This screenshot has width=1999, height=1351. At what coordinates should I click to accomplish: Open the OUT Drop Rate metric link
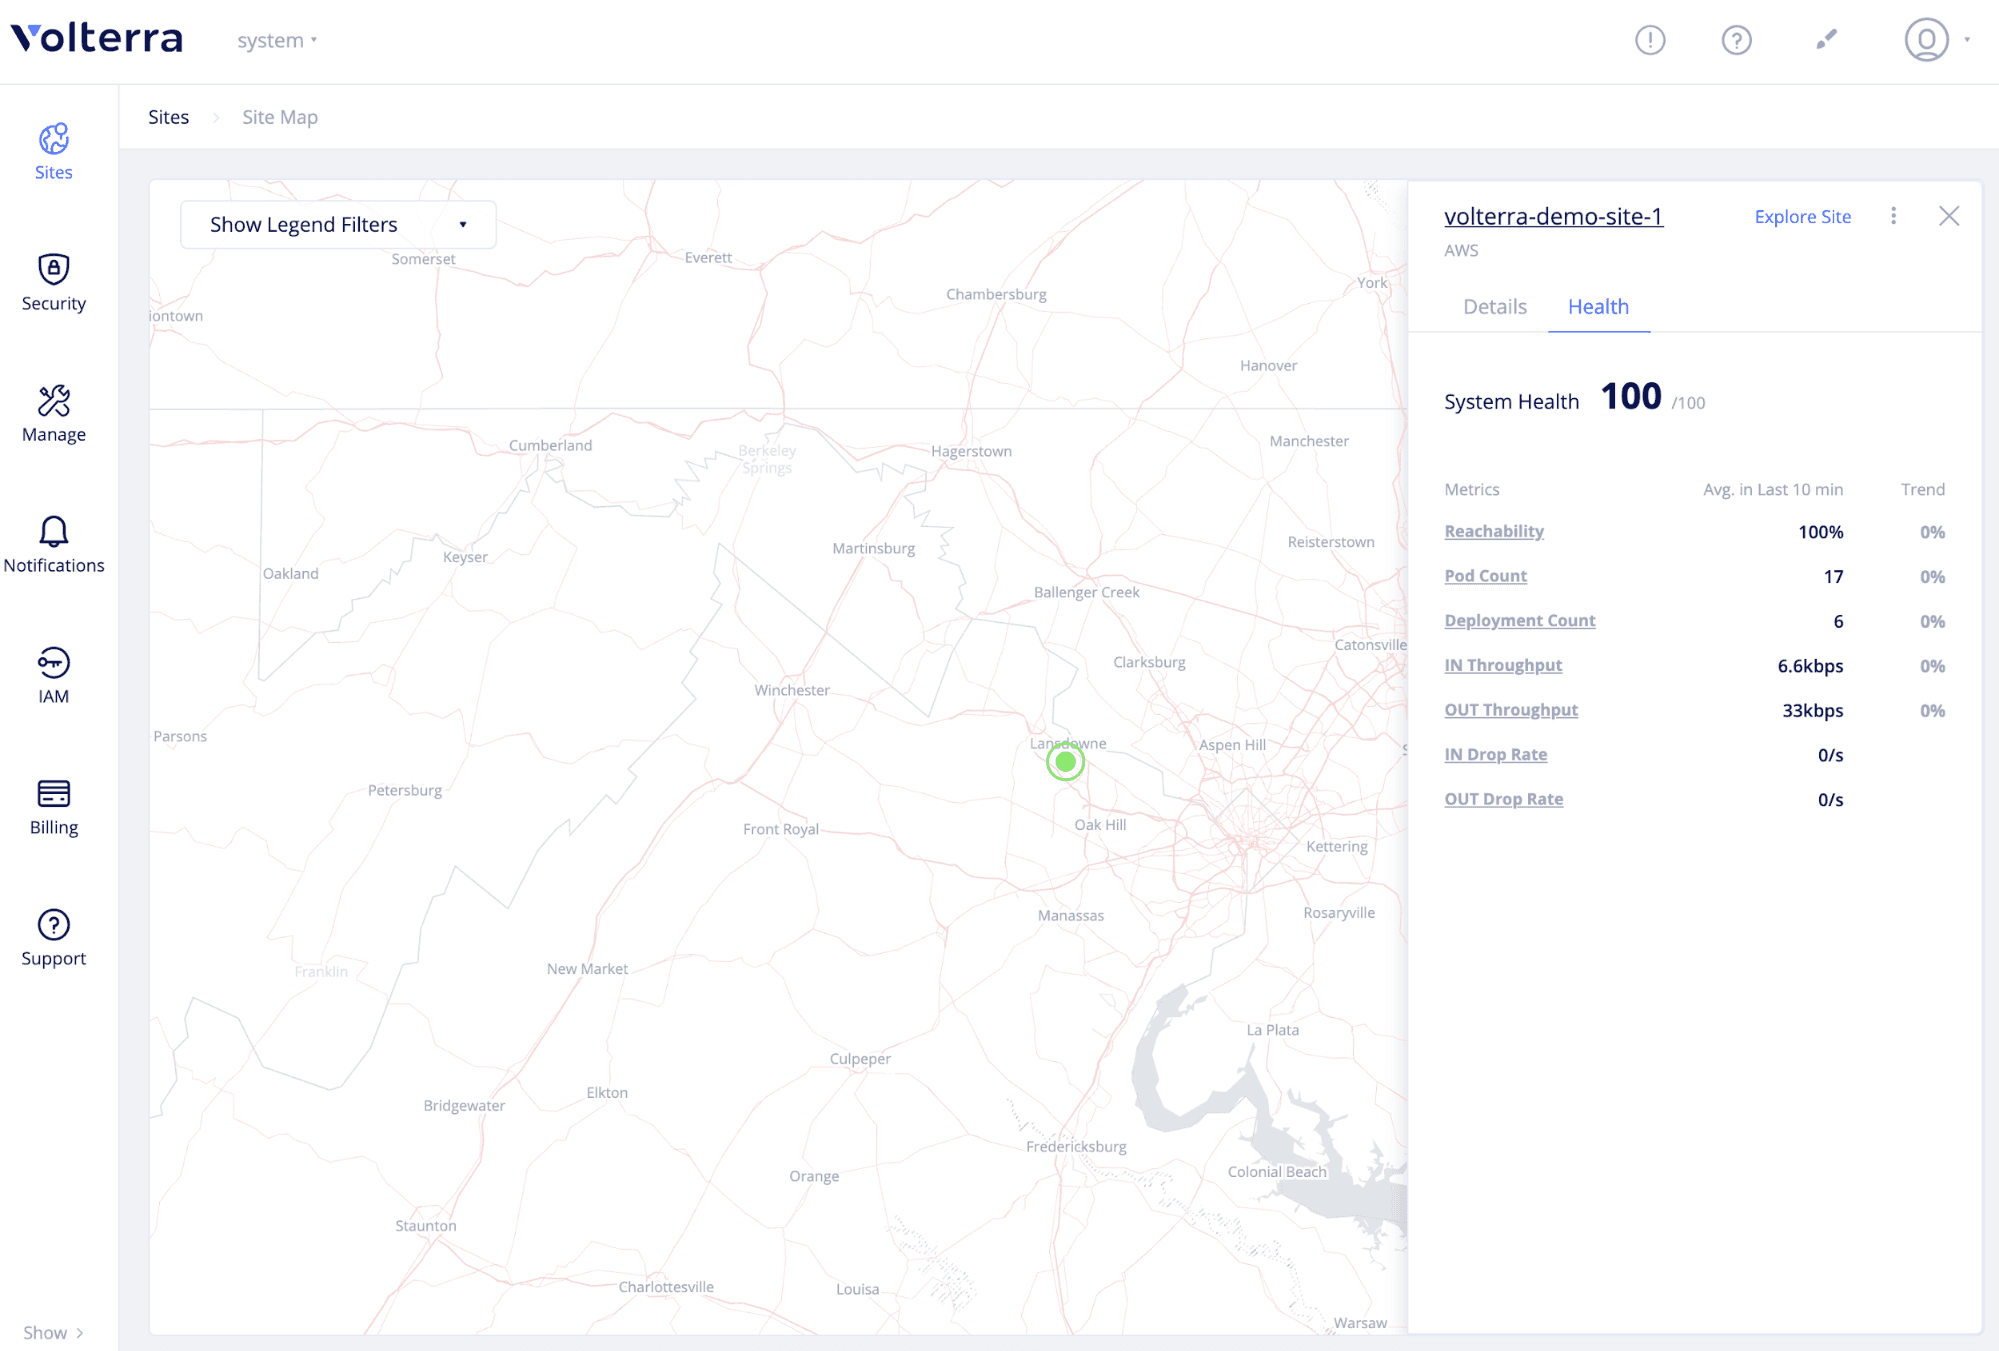pos(1503,799)
